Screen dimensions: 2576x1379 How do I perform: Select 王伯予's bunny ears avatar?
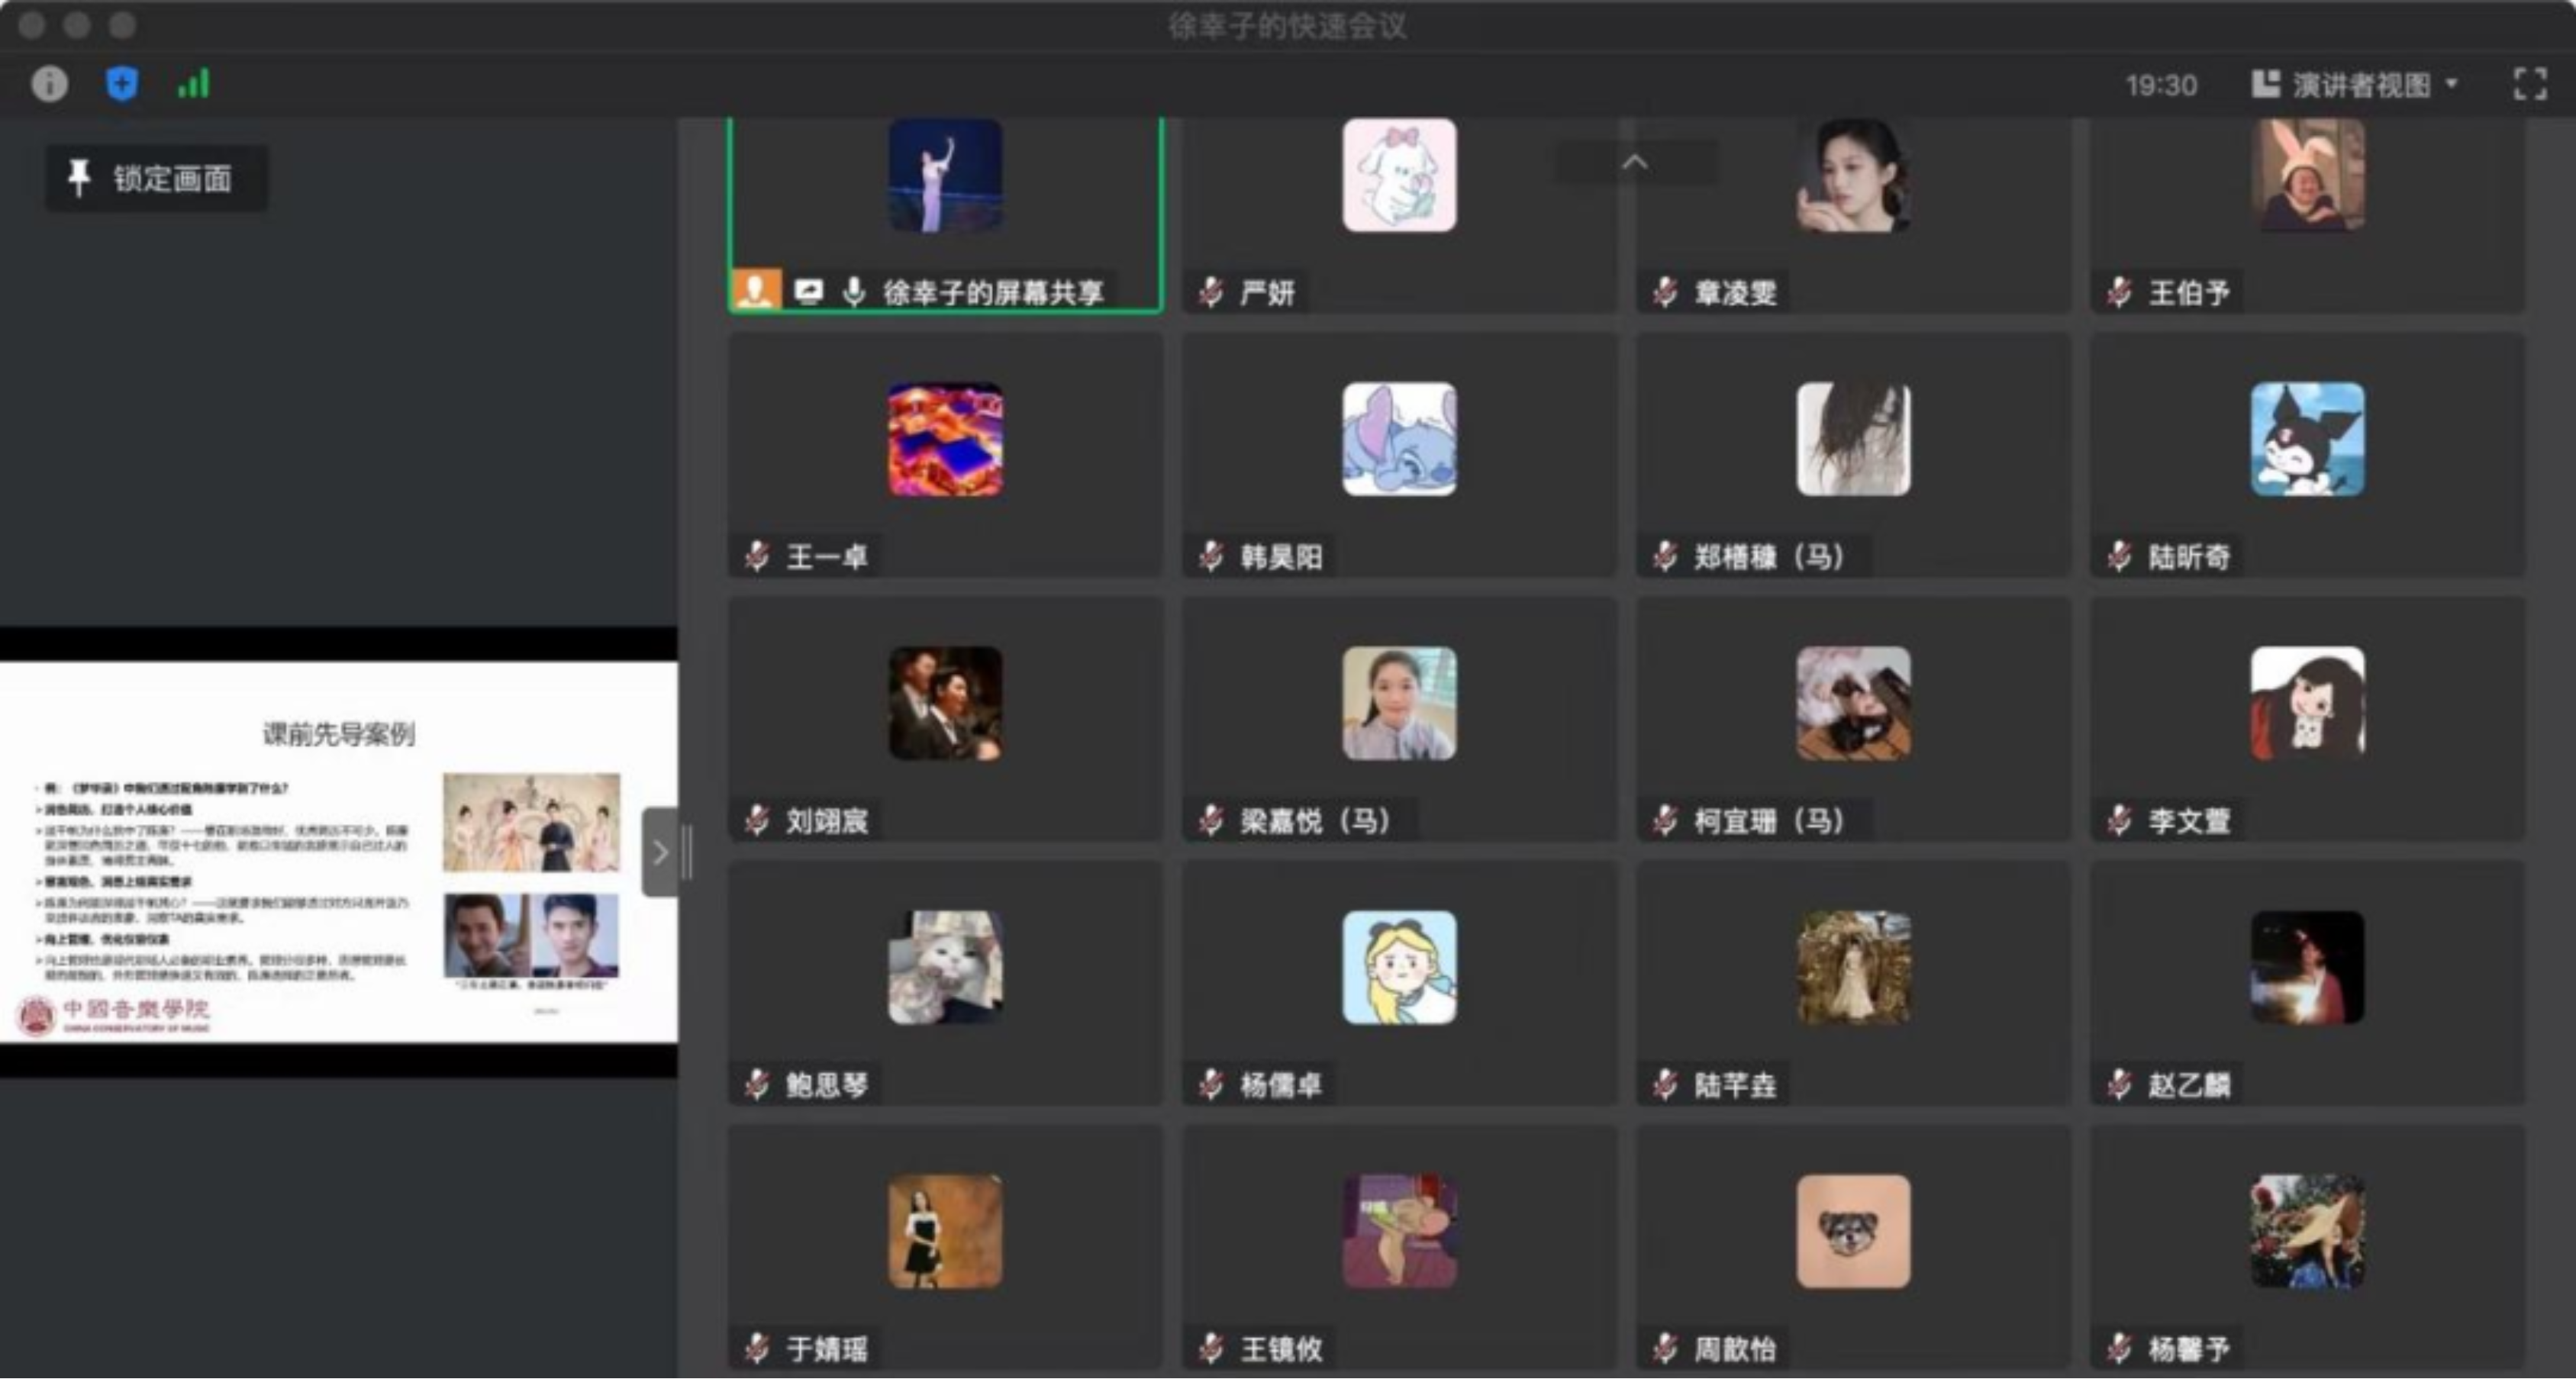(x=2307, y=175)
